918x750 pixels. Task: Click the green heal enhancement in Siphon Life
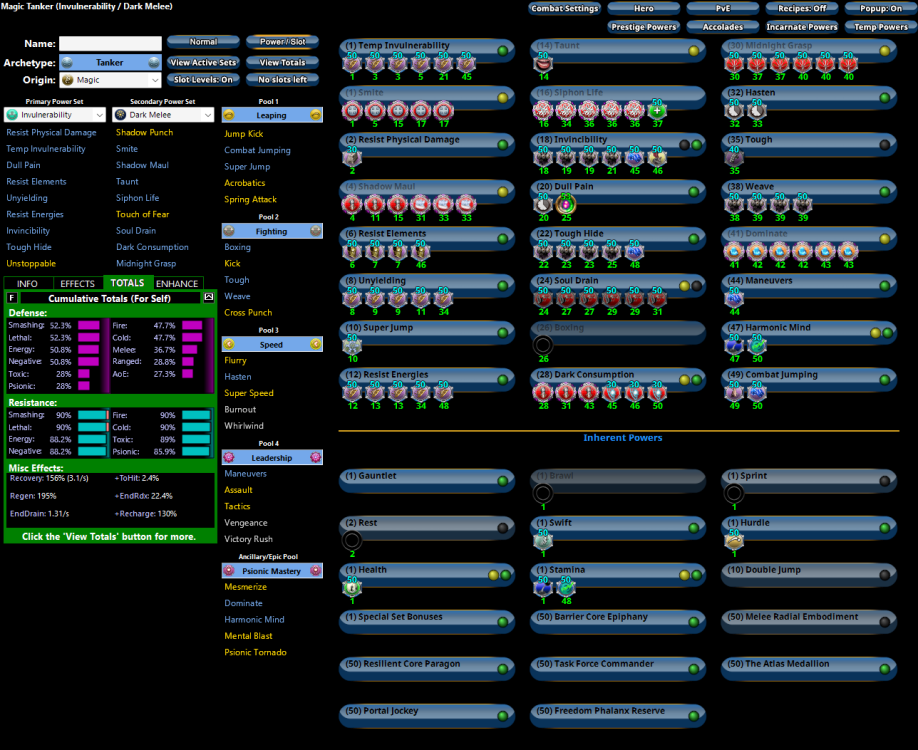tap(656, 110)
